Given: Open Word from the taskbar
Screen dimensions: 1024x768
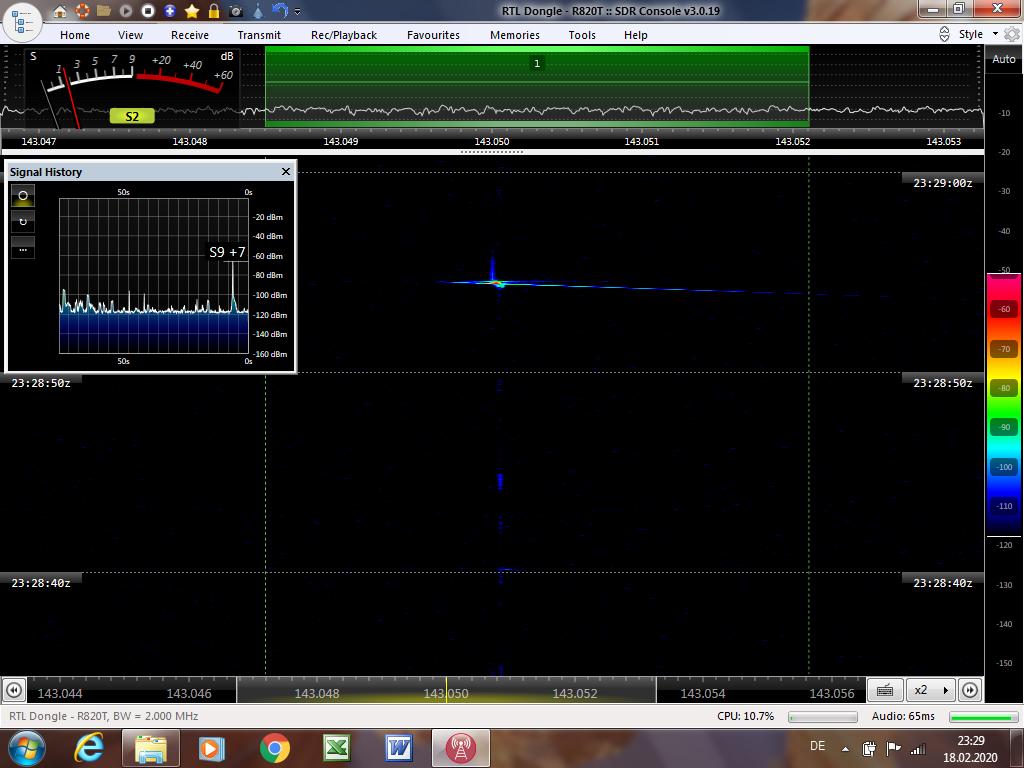Looking at the screenshot, I should pyautogui.click(x=398, y=748).
